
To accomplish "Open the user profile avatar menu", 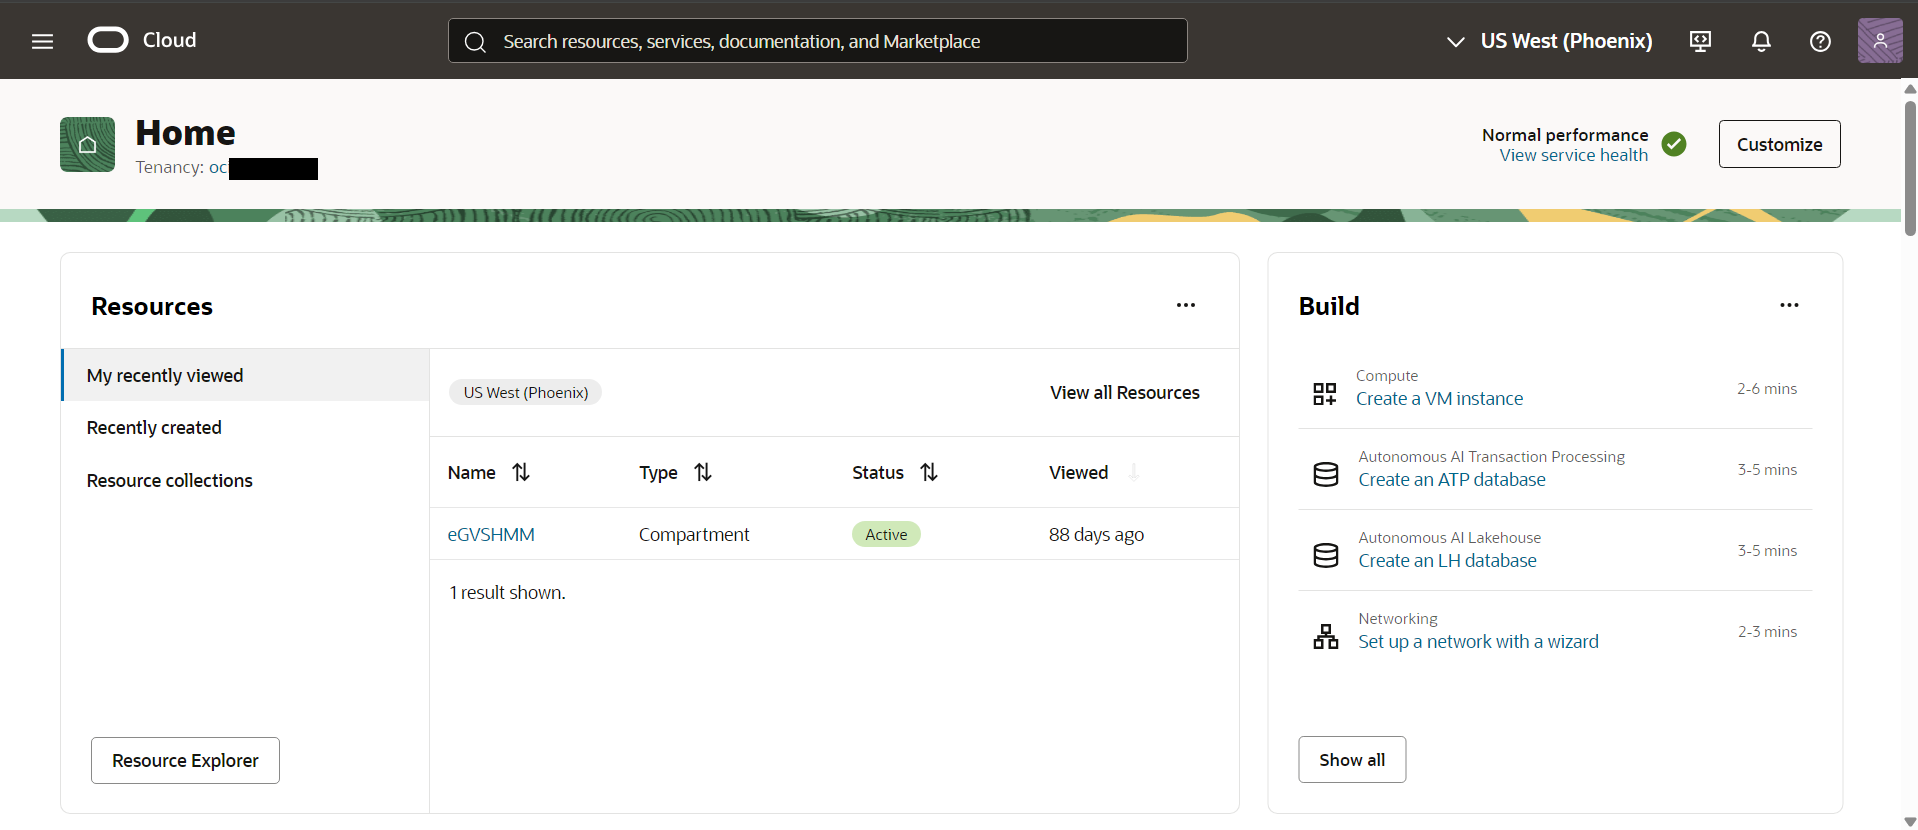I will tap(1879, 41).
